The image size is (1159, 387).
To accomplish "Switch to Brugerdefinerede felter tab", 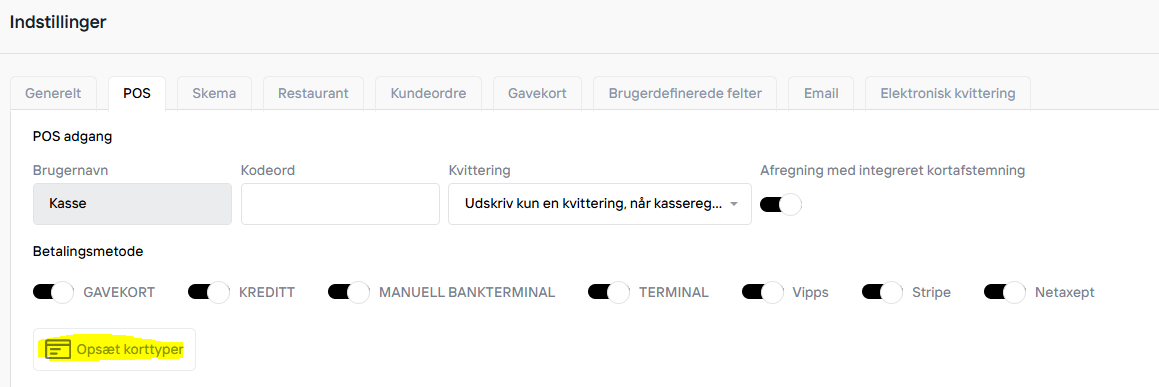I will [x=685, y=94].
